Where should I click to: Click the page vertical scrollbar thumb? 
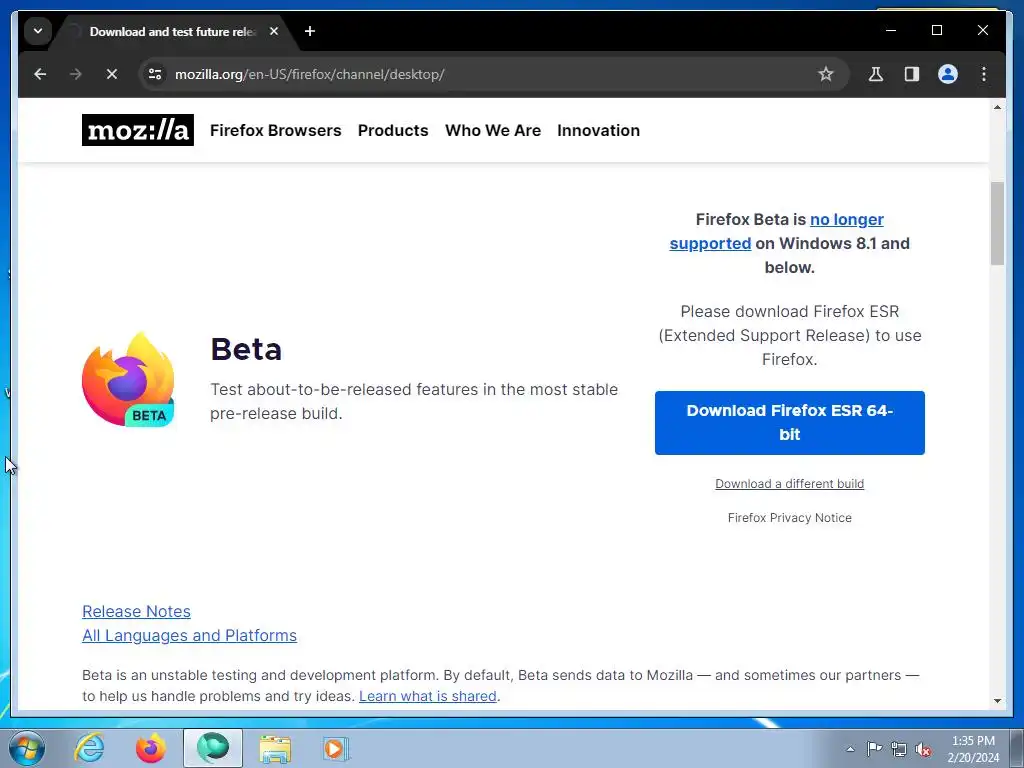[x=997, y=223]
